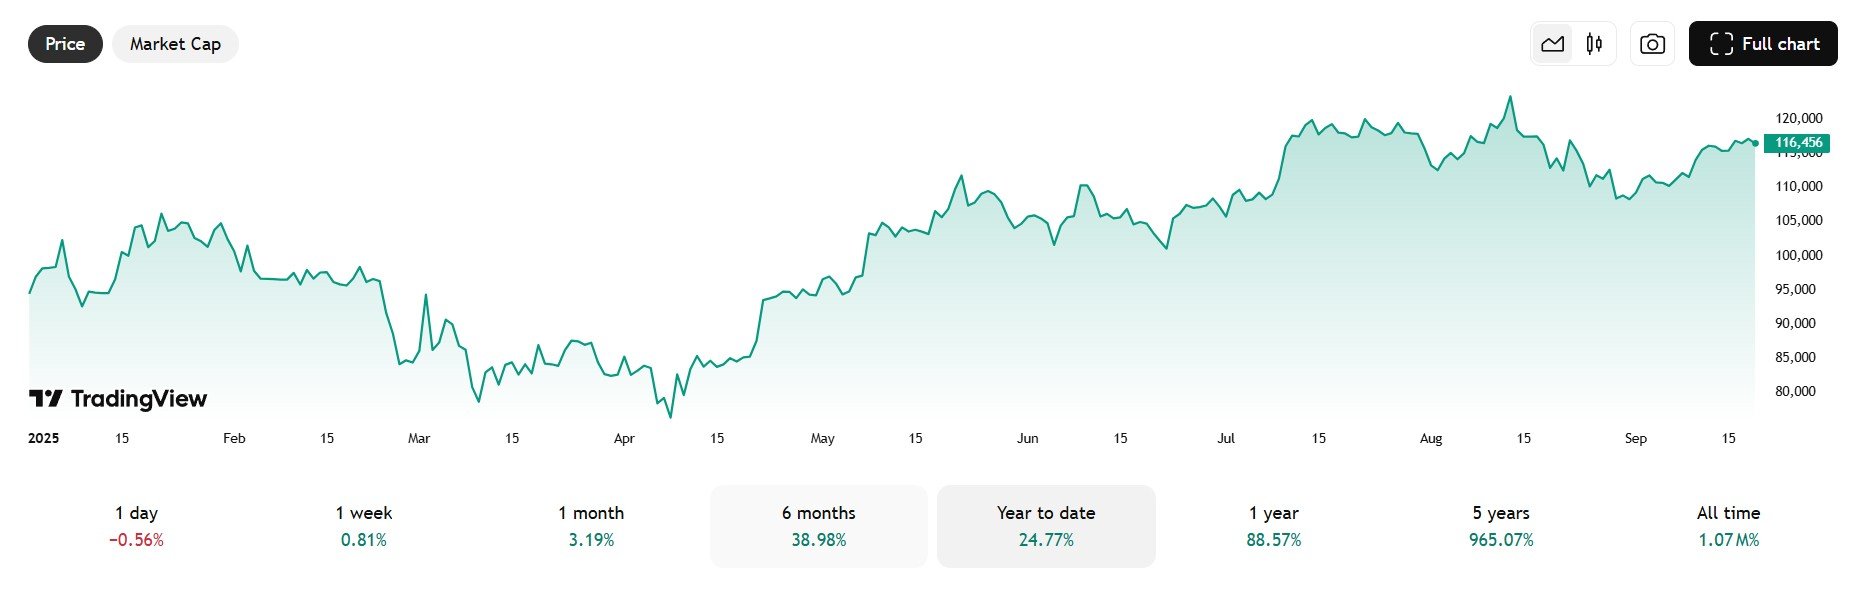Click the Apr marker on time axis
This screenshot has width=1860, height=596.
(x=624, y=438)
